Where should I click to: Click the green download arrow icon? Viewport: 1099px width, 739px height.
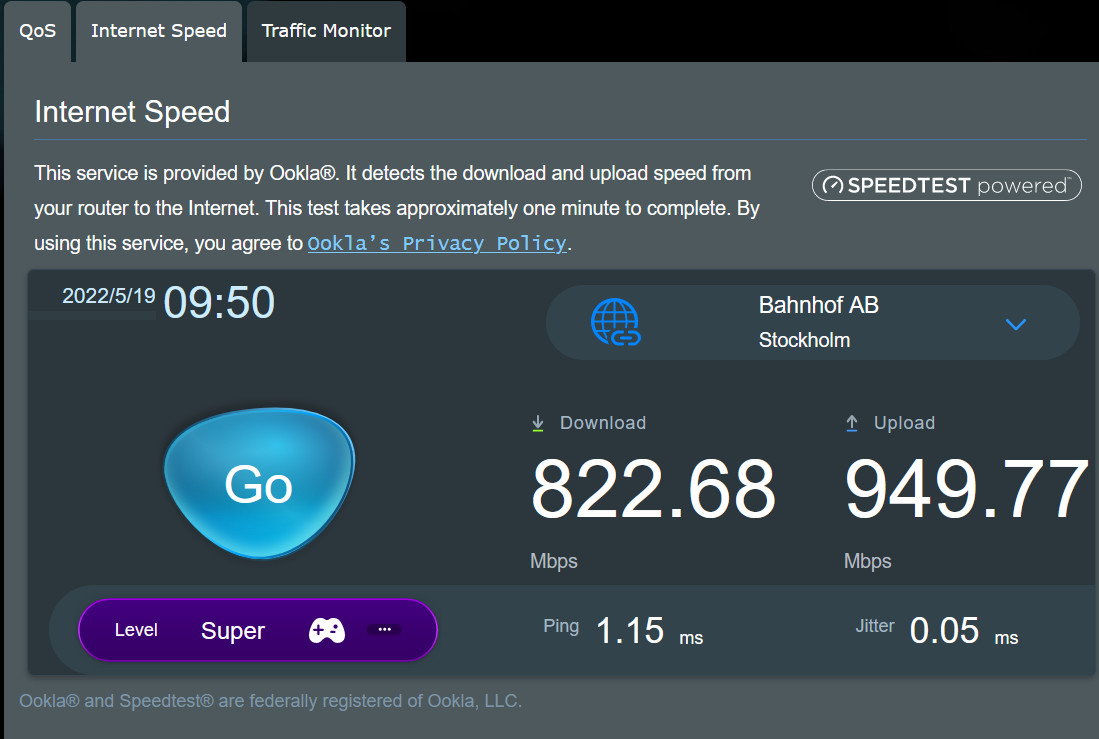coord(538,424)
